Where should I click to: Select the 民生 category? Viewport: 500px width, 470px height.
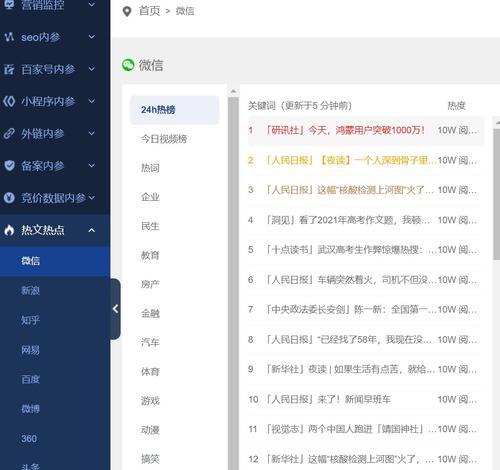[x=150, y=226]
